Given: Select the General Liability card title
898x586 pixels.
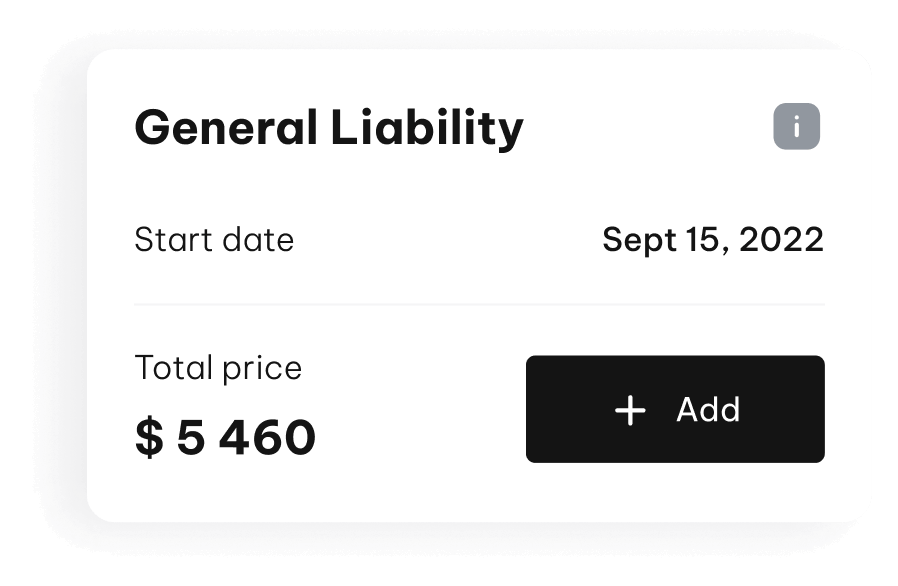Looking at the screenshot, I should click(x=328, y=129).
